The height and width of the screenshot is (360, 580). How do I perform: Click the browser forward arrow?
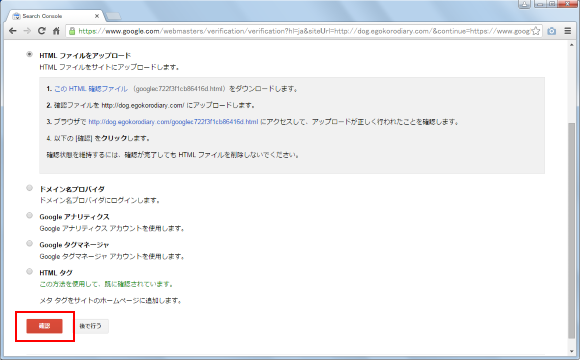(27, 31)
